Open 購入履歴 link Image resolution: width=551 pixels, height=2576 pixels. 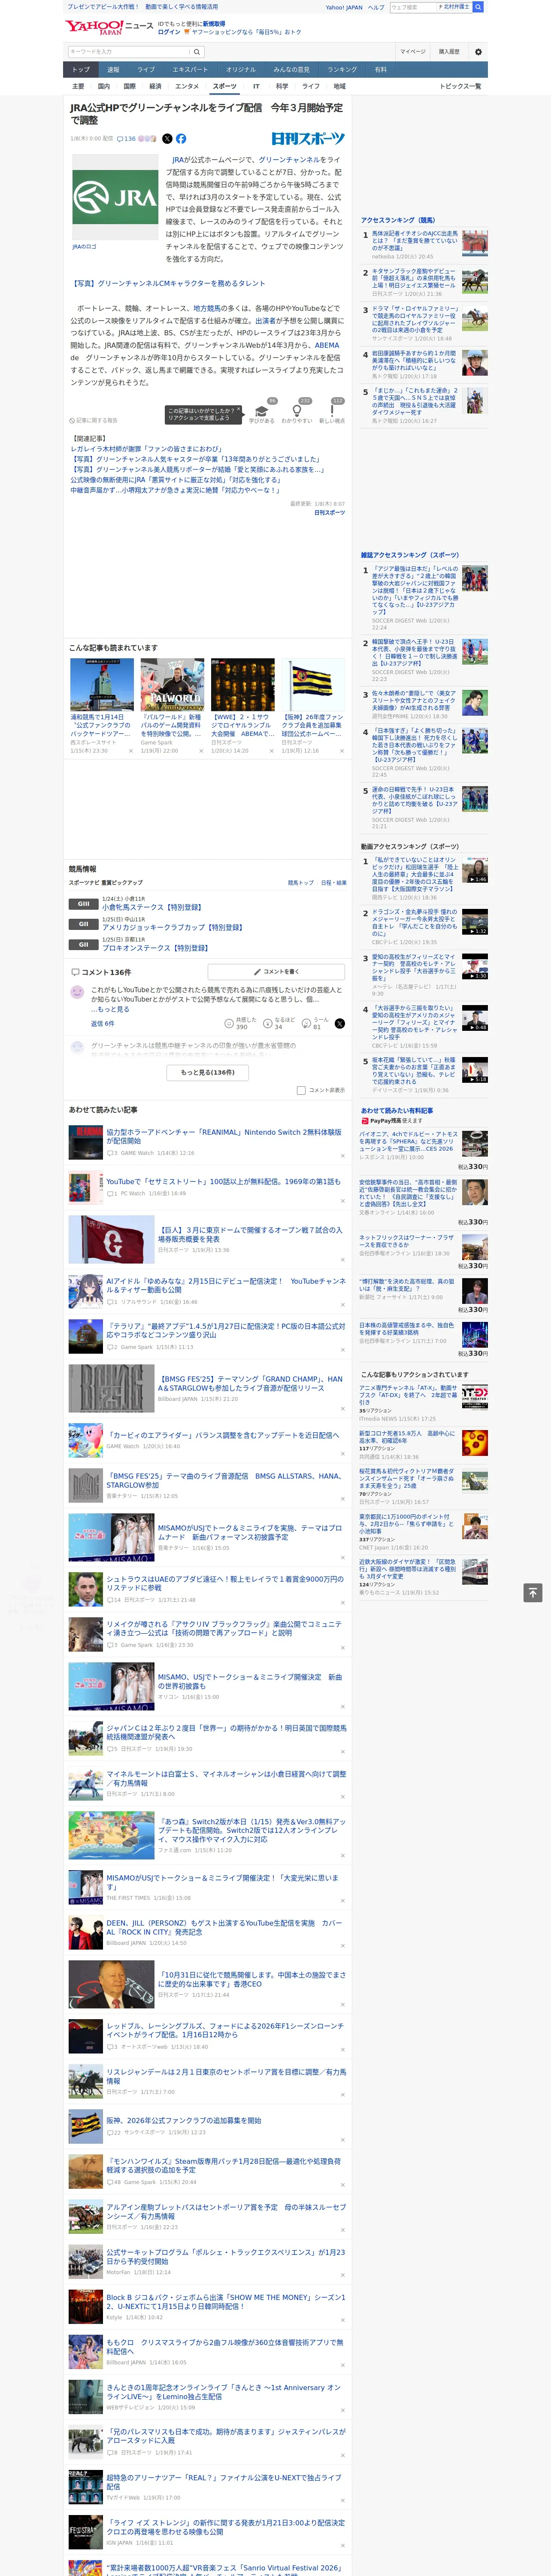[x=449, y=52]
